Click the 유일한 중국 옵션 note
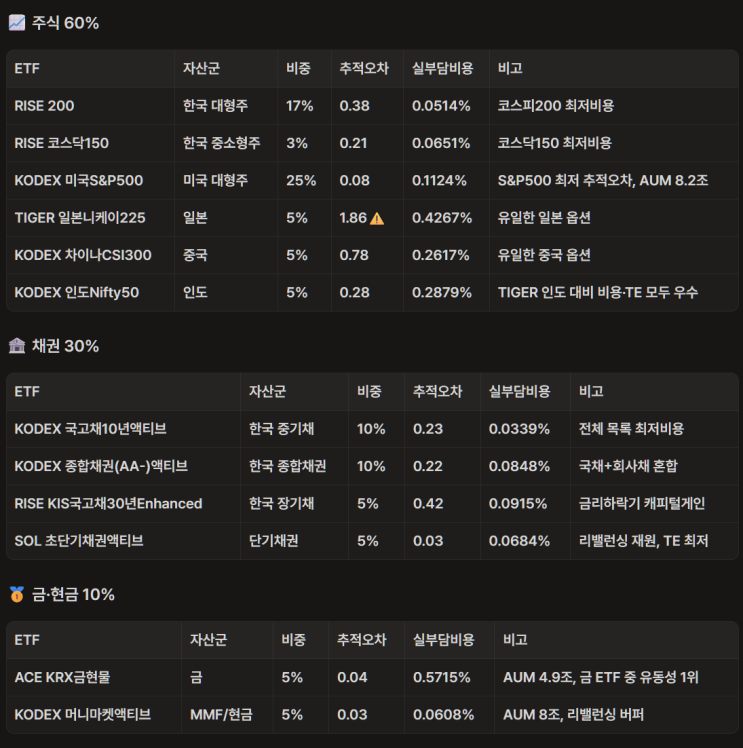The width and height of the screenshot is (743, 748). [x=544, y=255]
